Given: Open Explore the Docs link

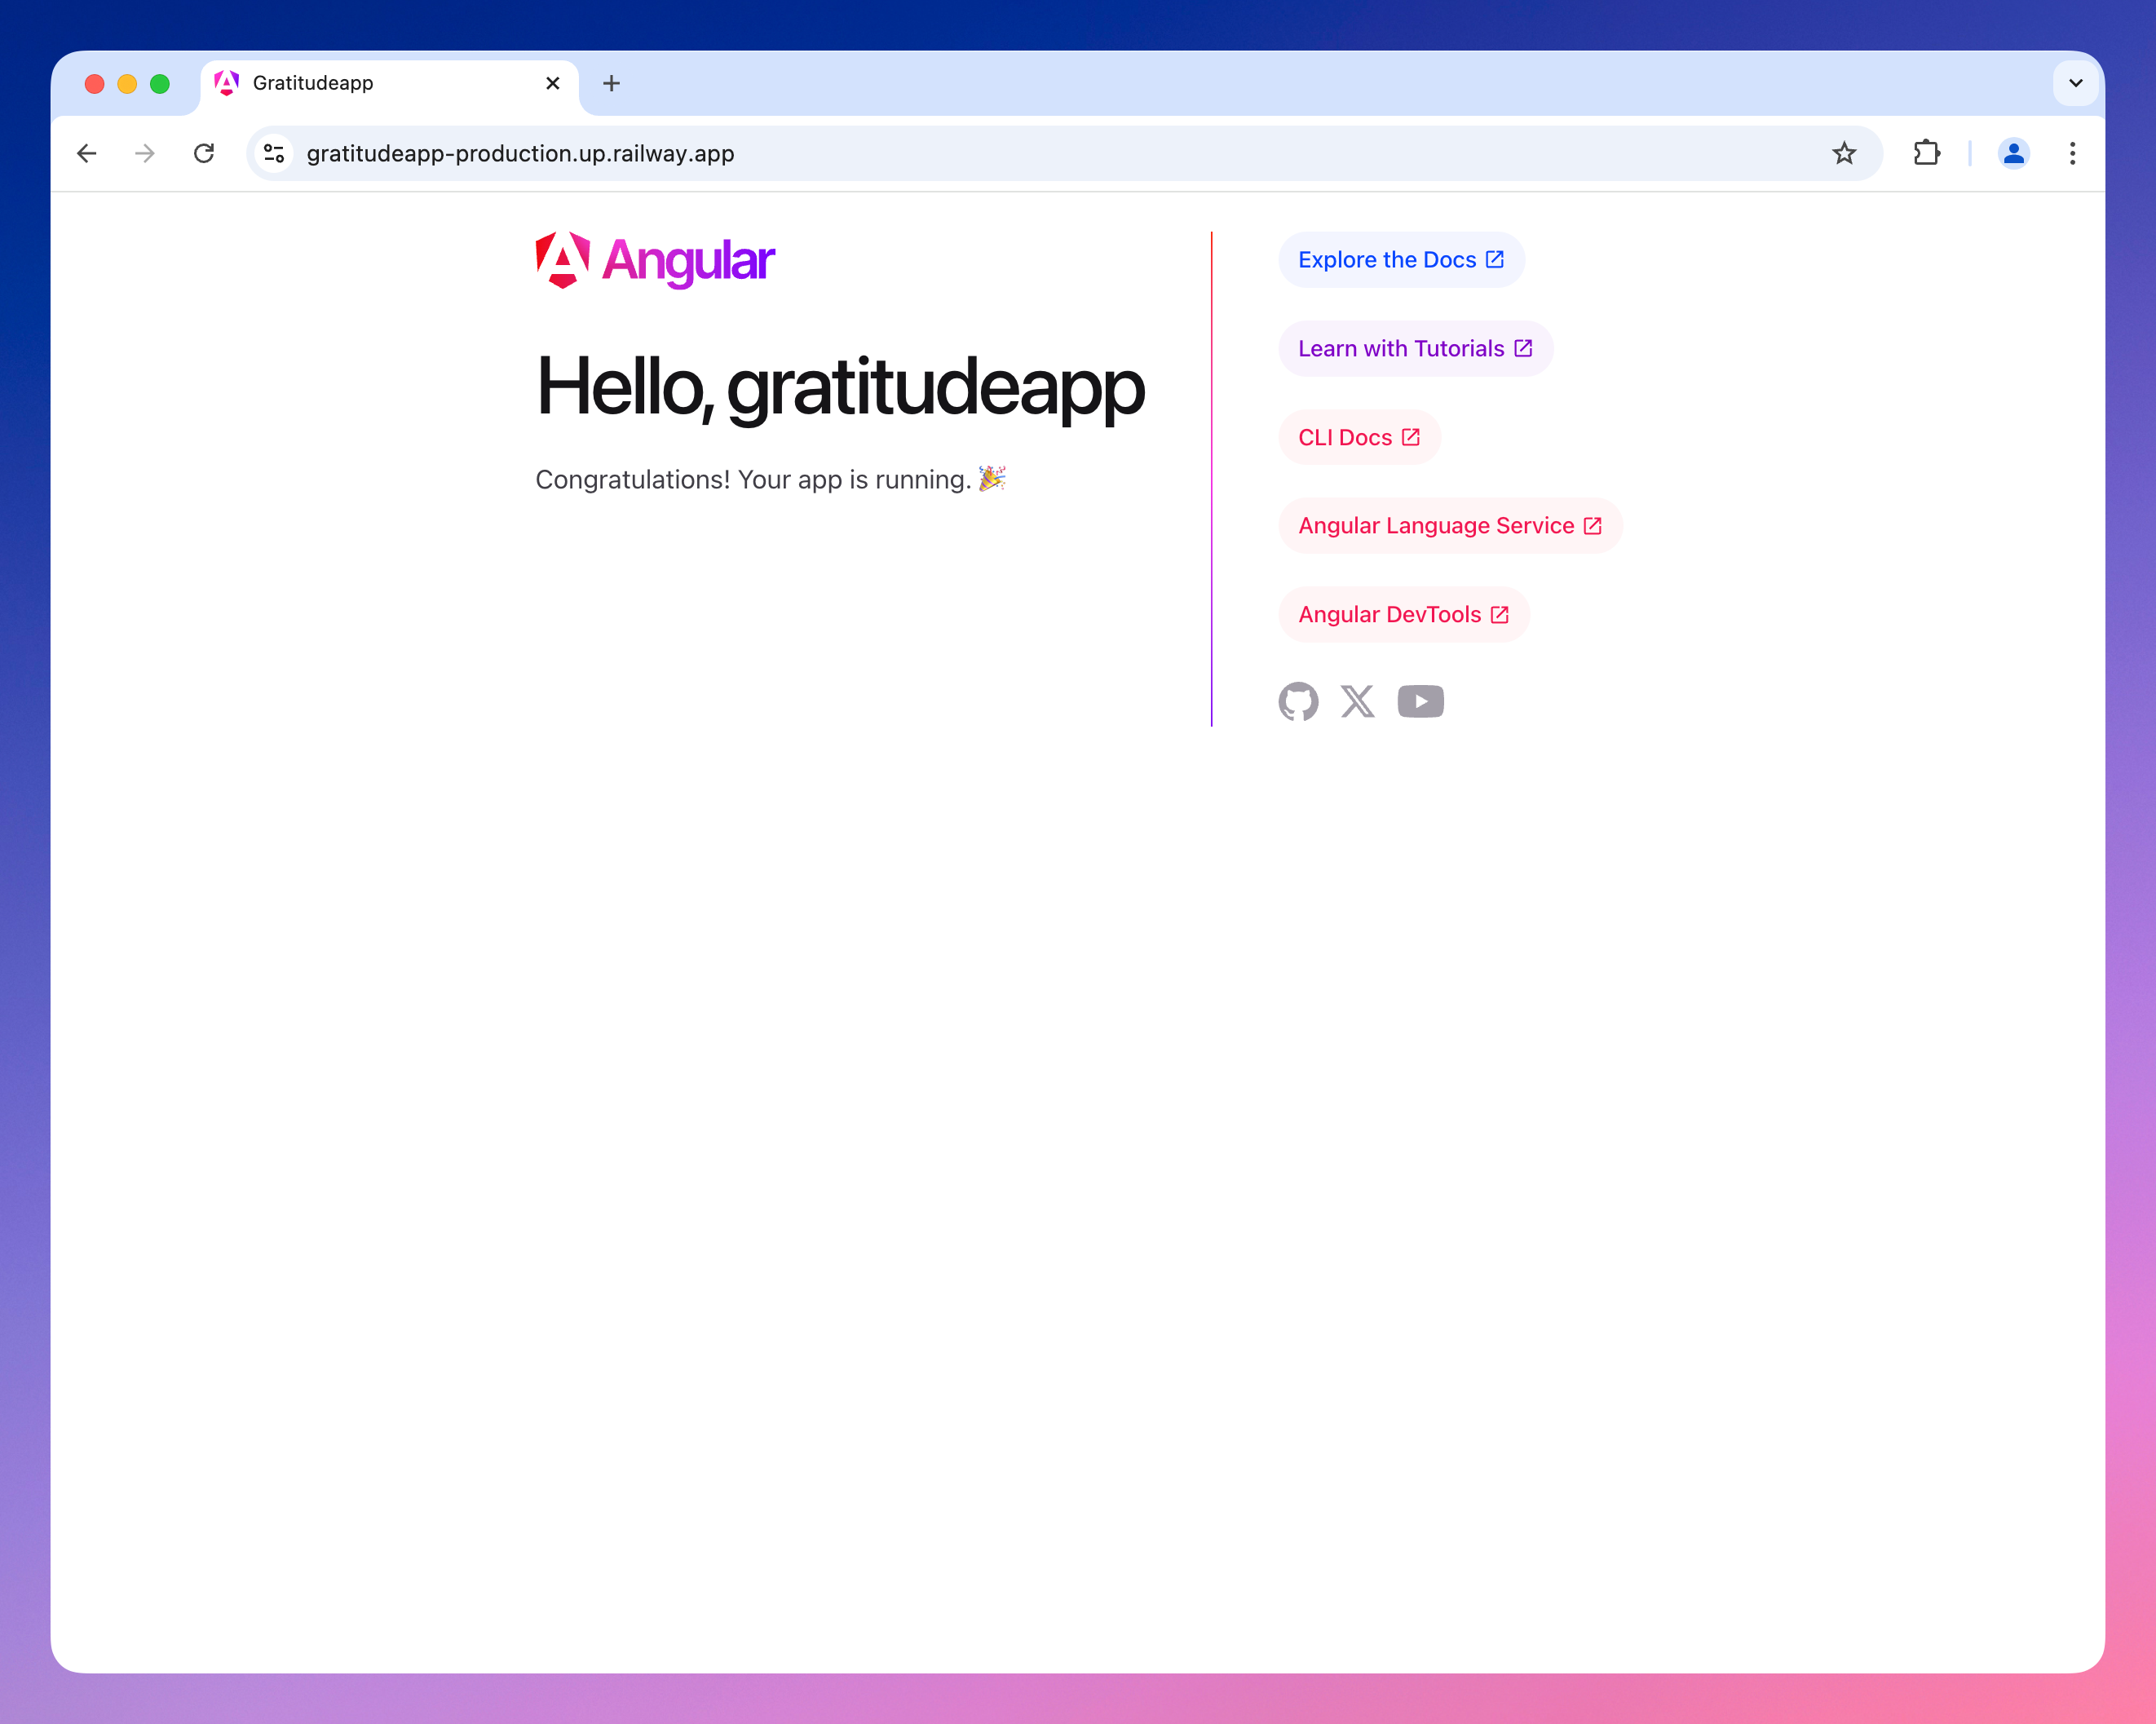Looking at the screenshot, I should point(1401,260).
